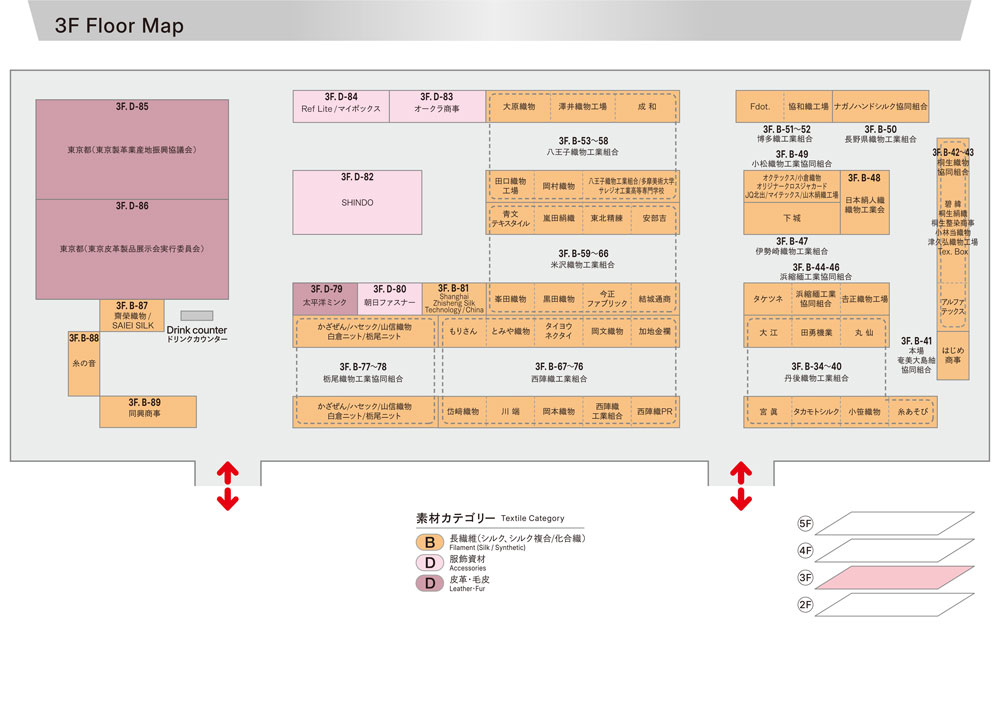Click the タケツネ booth

(768, 299)
